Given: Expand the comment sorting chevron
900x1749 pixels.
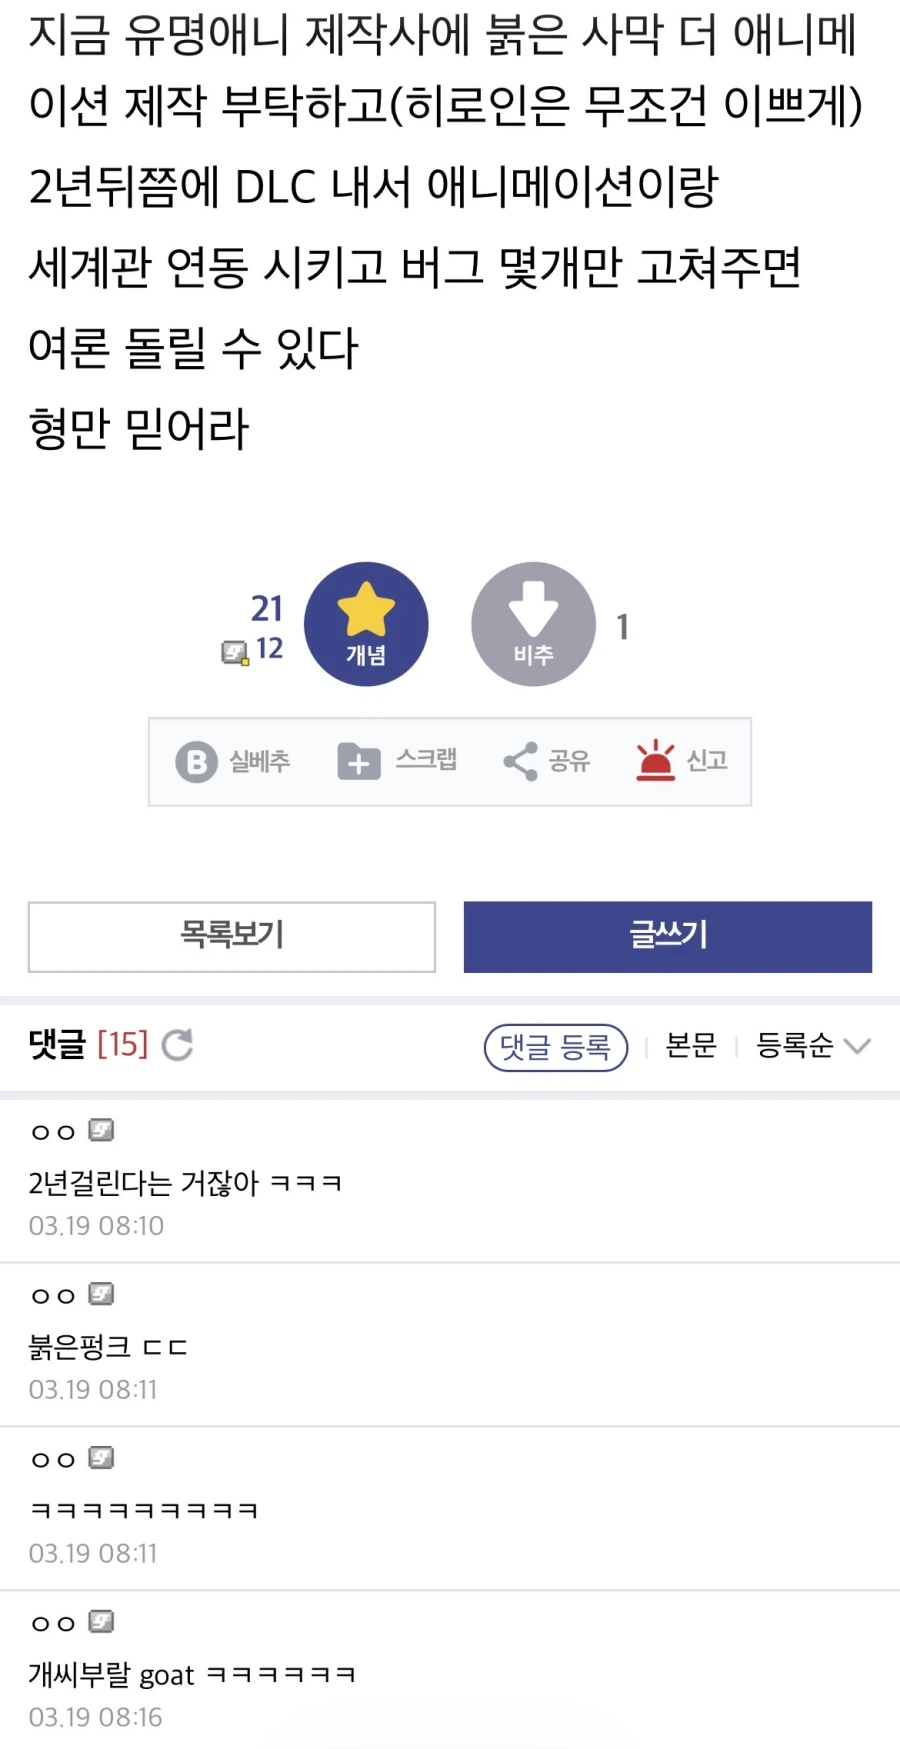Looking at the screenshot, I should click(858, 1046).
